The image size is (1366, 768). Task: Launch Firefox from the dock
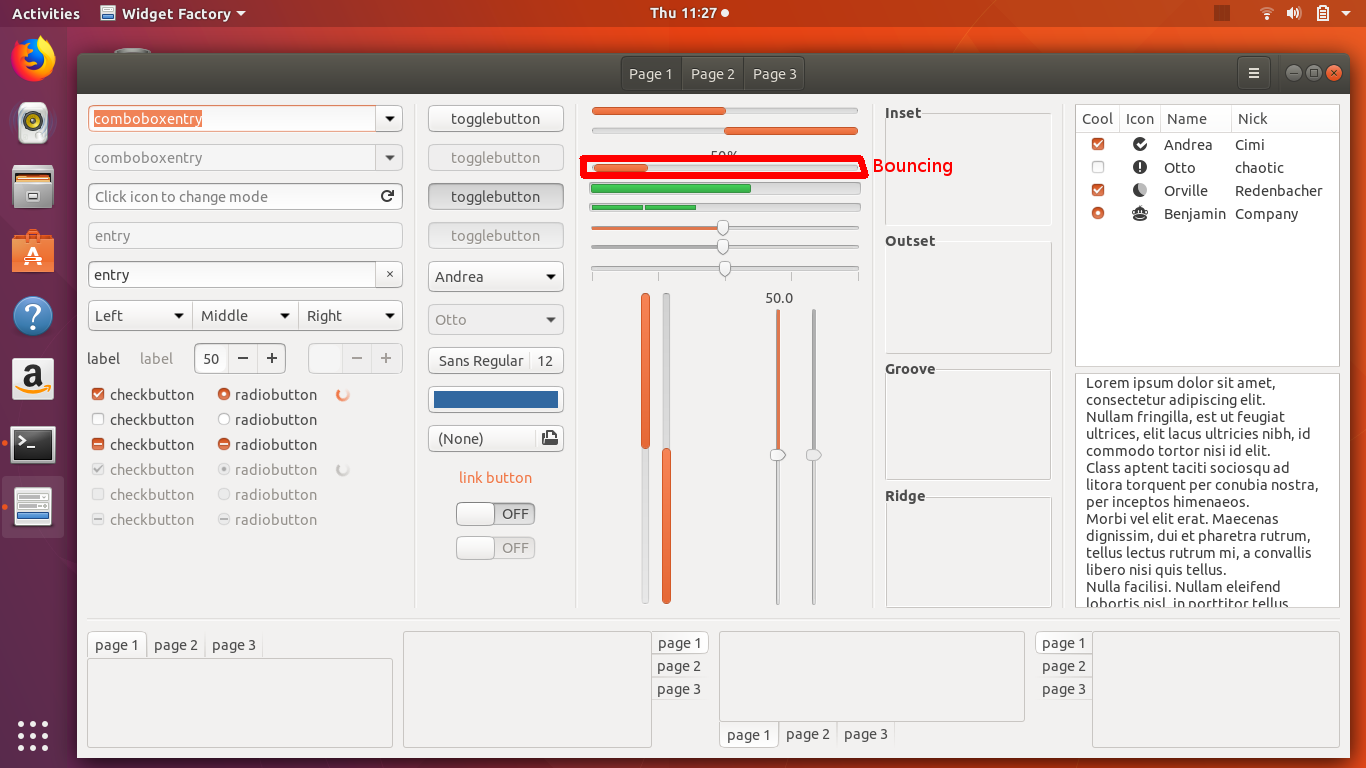coord(33,59)
